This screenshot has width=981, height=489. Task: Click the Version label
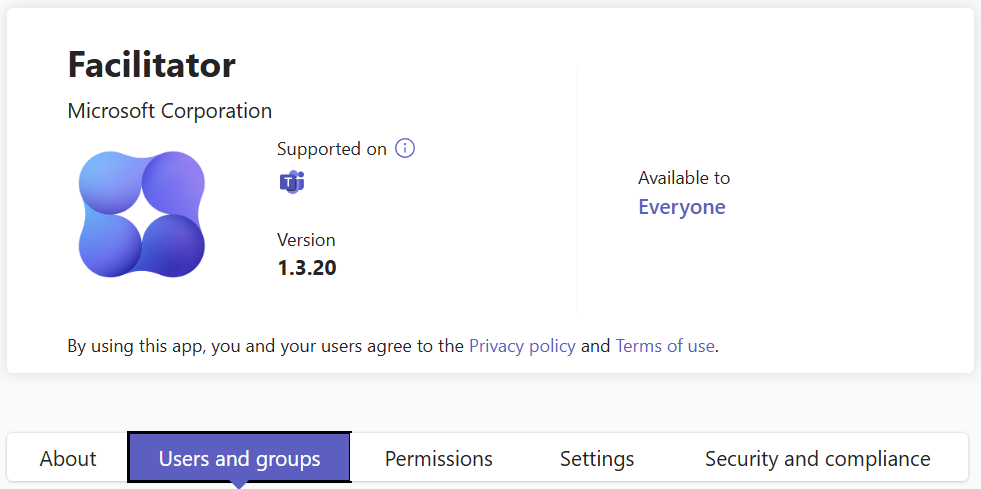[x=306, y=239]
